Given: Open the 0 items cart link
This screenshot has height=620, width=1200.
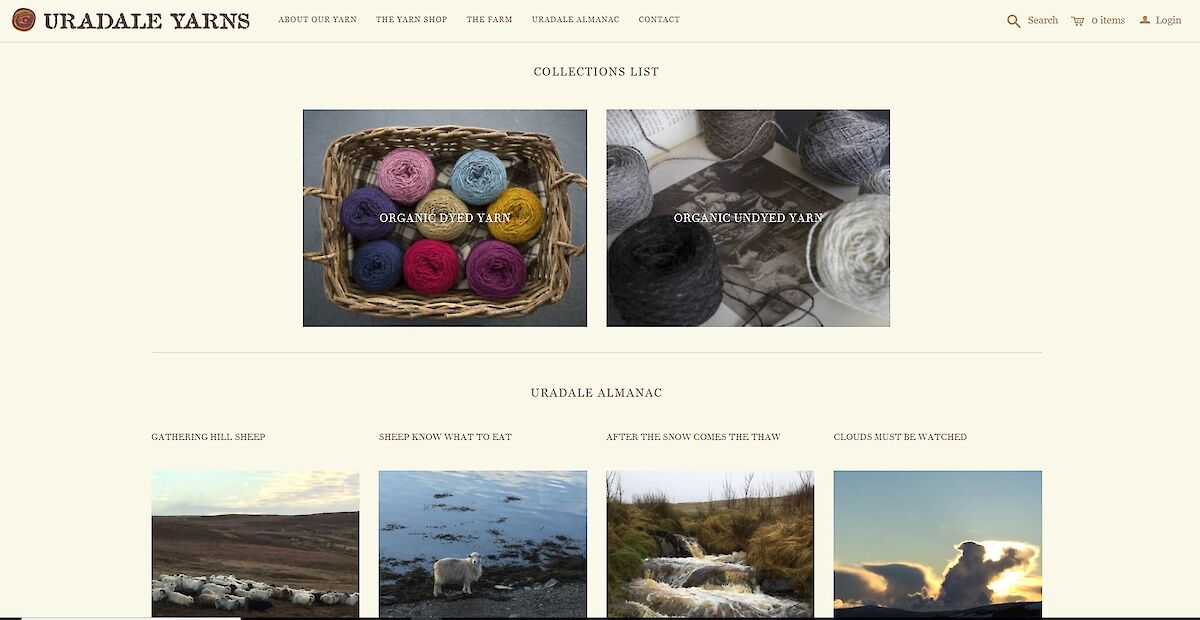Looking at the screenshot, I should click(x=1108, y=20).
